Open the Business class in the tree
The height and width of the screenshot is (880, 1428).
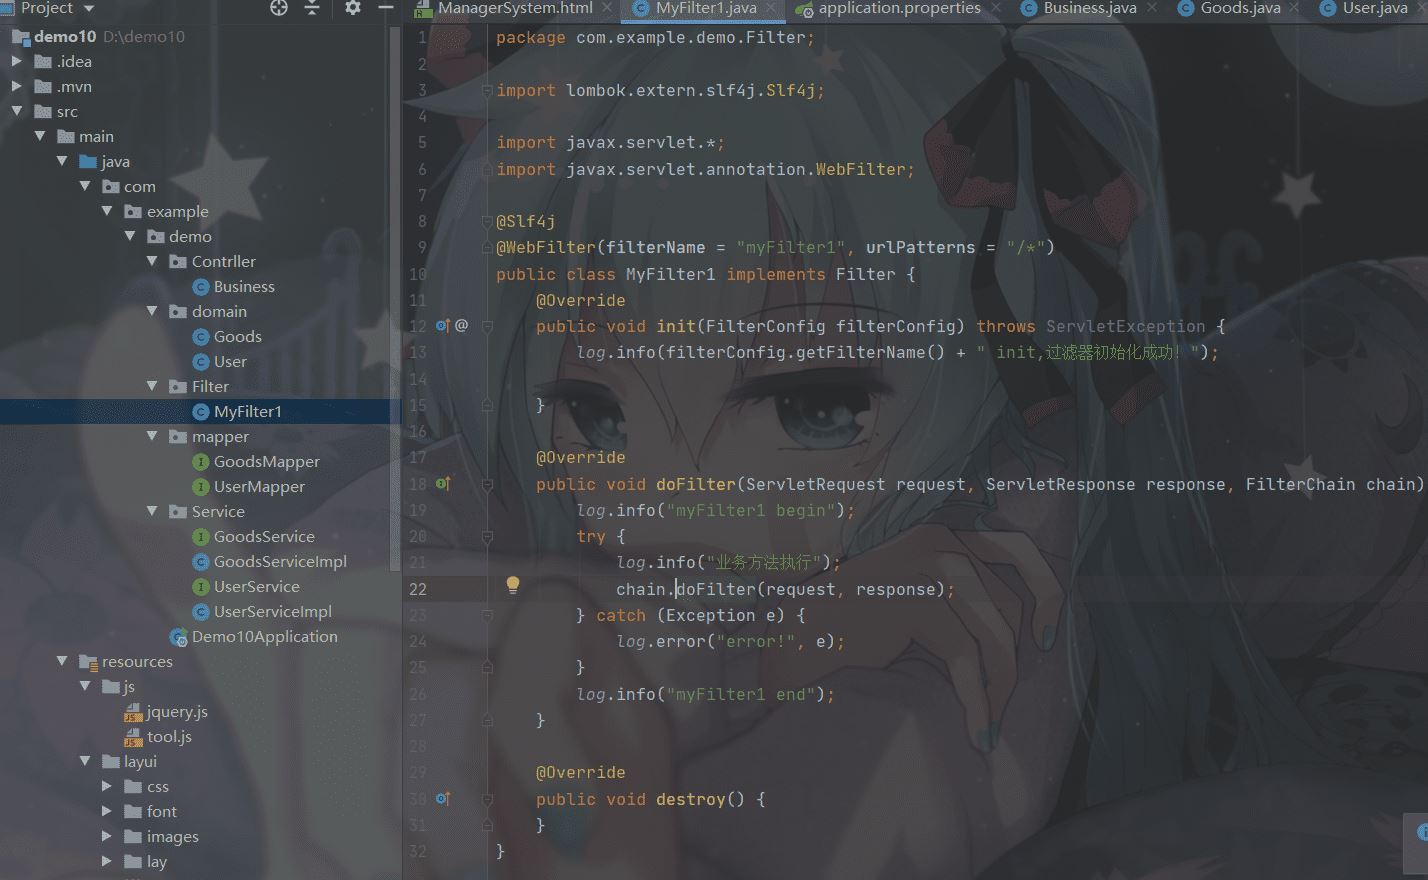click(244, 286)
